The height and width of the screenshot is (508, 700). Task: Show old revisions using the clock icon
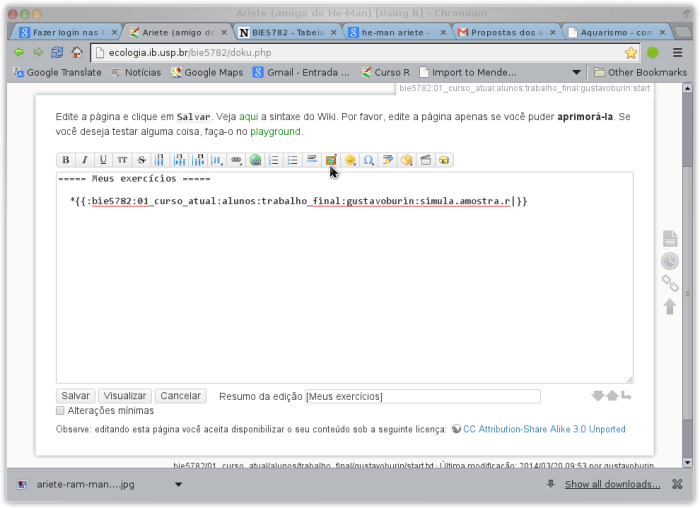[670, 261]
